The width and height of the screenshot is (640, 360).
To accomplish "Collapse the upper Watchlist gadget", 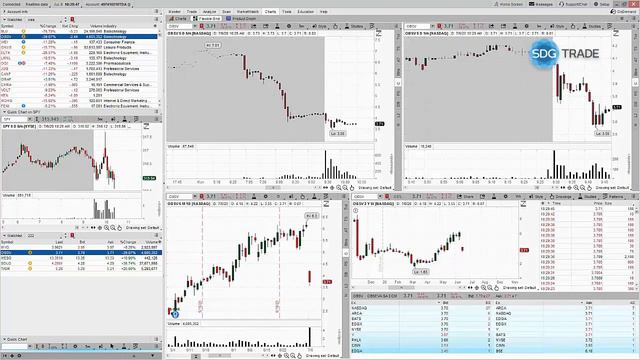I will 4,19.
